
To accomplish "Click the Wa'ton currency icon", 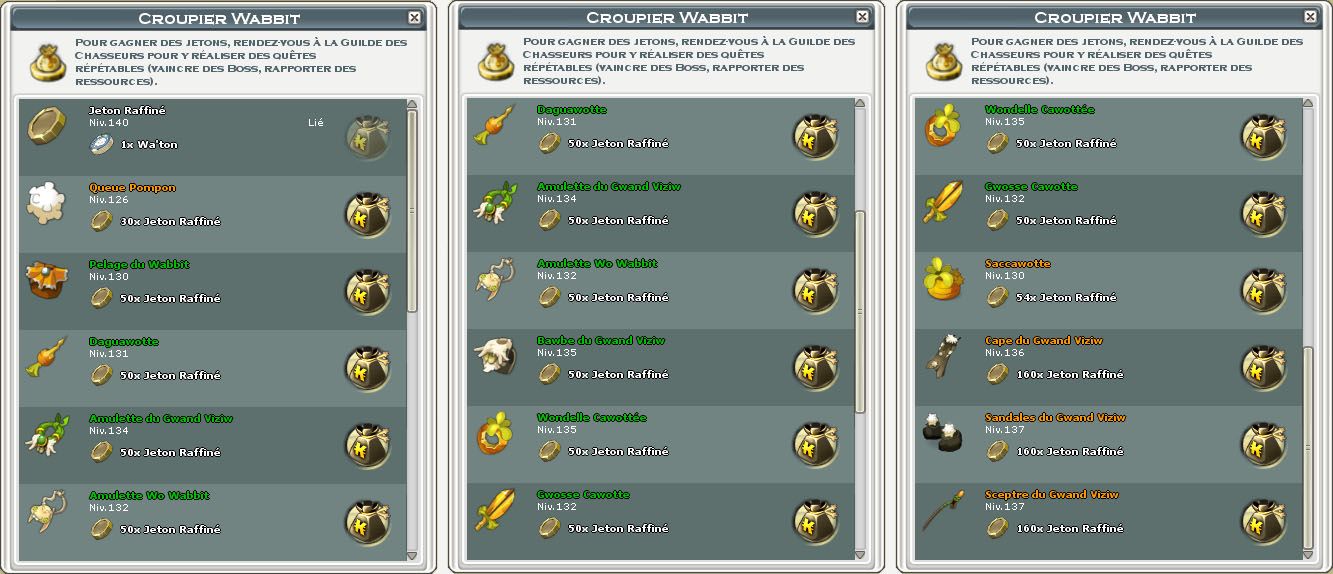I will tap(102, 144).
